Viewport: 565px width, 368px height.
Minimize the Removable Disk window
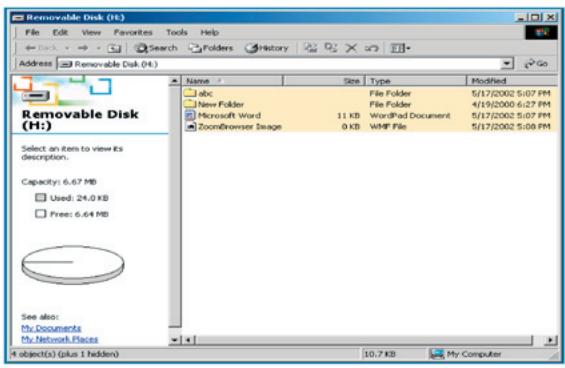520,17
